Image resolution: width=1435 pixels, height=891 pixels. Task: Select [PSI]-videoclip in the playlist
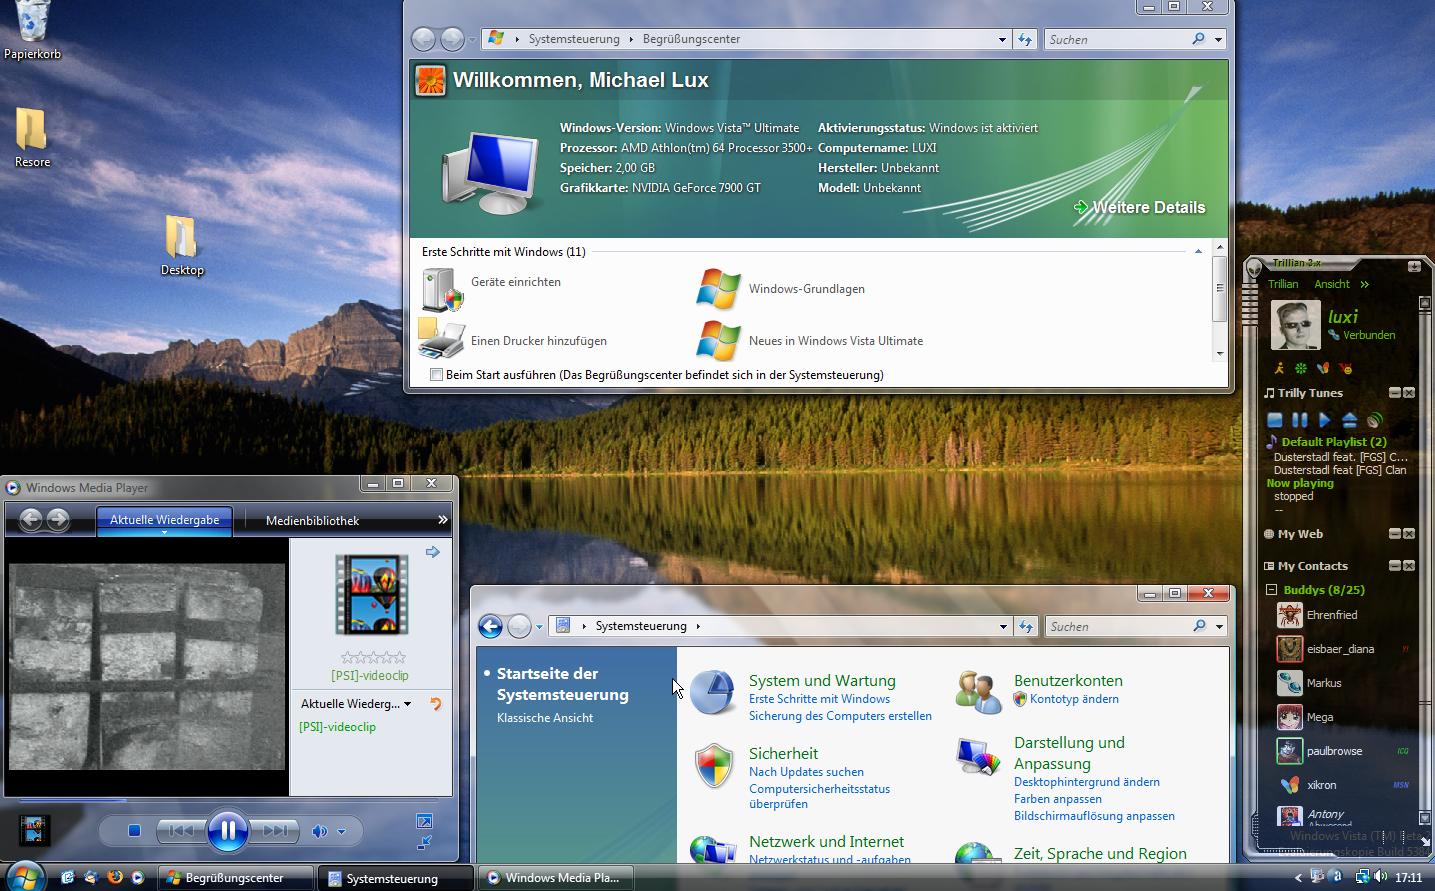338,727
